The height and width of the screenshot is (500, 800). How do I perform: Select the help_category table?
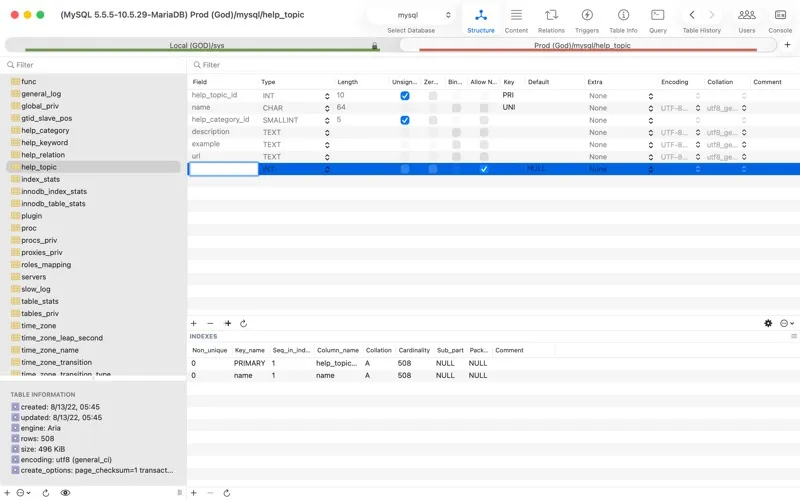(45, 131)
